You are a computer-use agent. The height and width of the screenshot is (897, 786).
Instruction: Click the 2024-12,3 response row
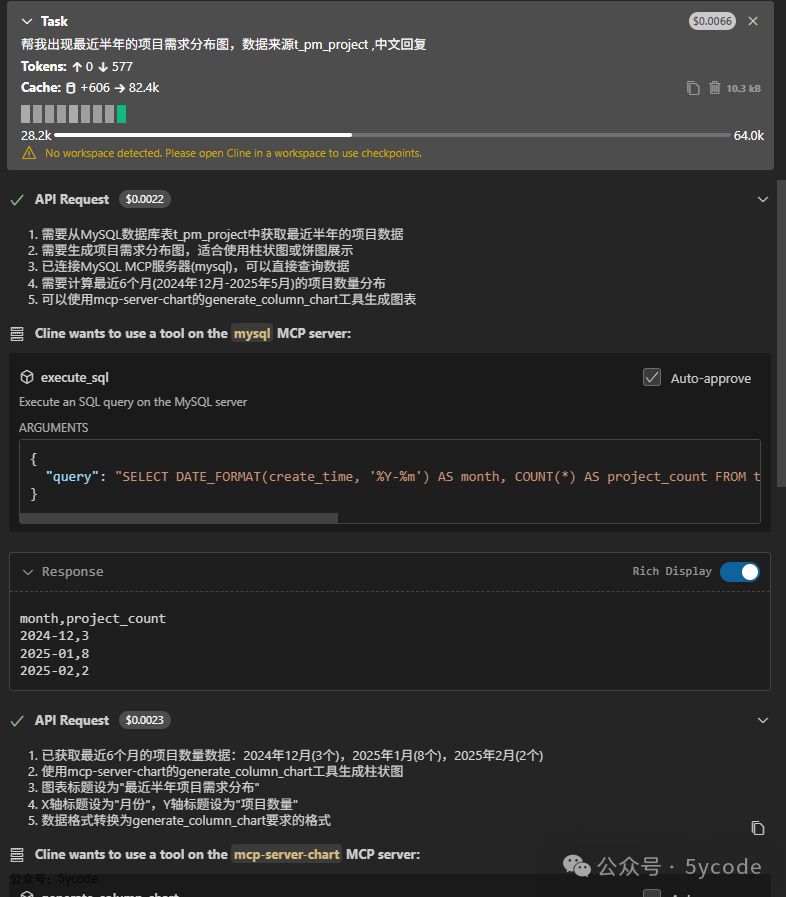click(54, 636)
